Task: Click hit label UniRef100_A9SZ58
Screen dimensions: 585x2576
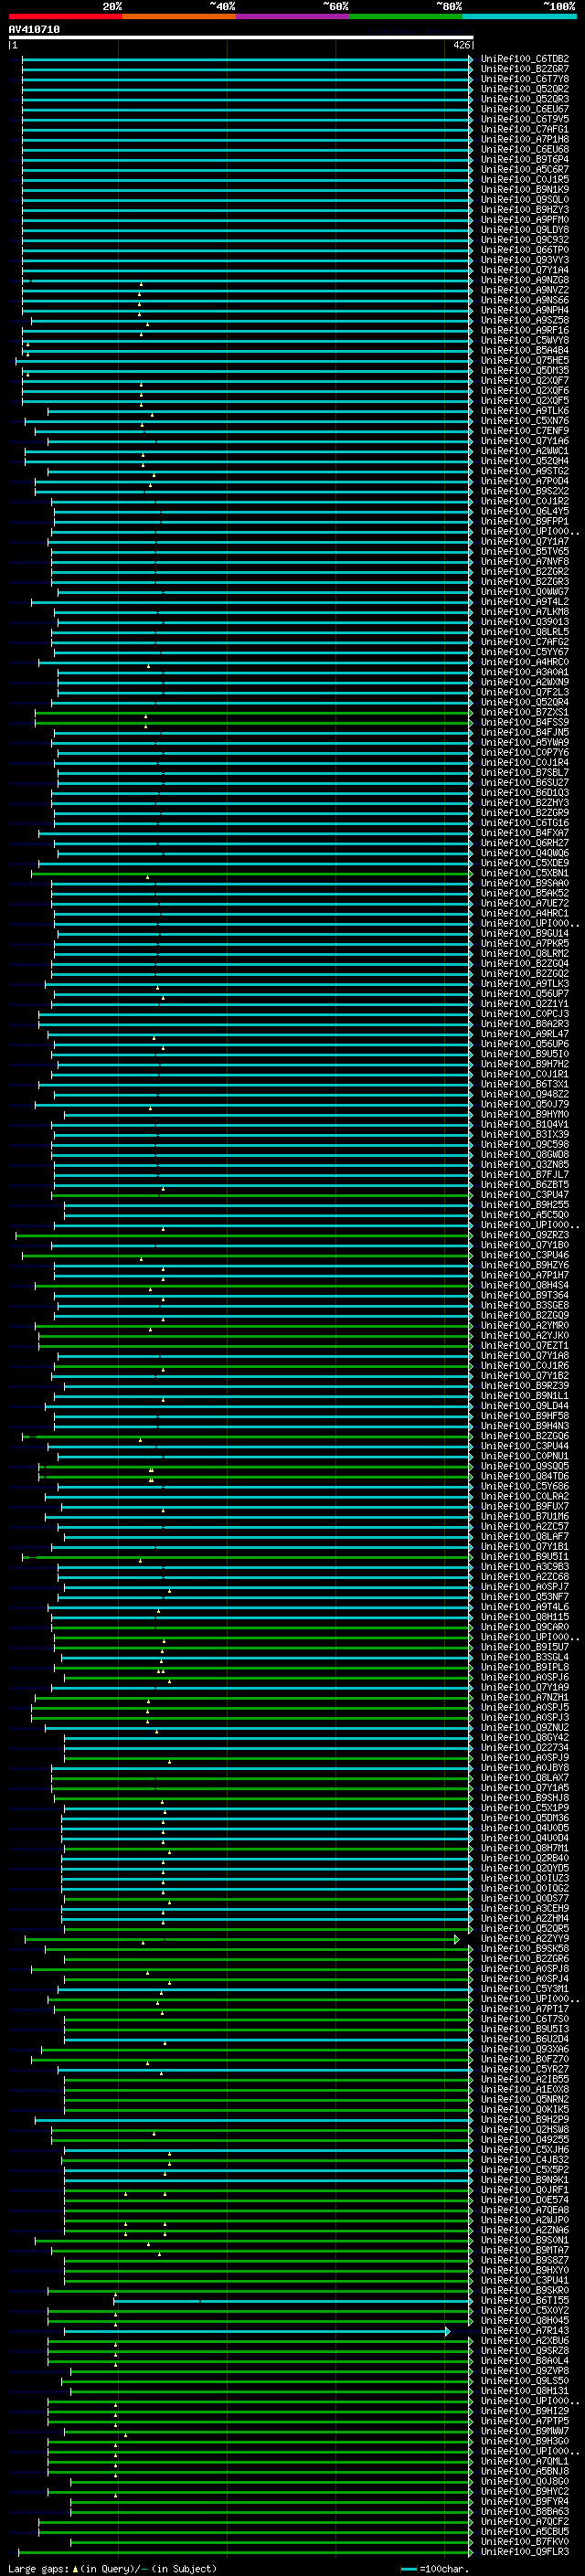Action: [x=525, y=320]
